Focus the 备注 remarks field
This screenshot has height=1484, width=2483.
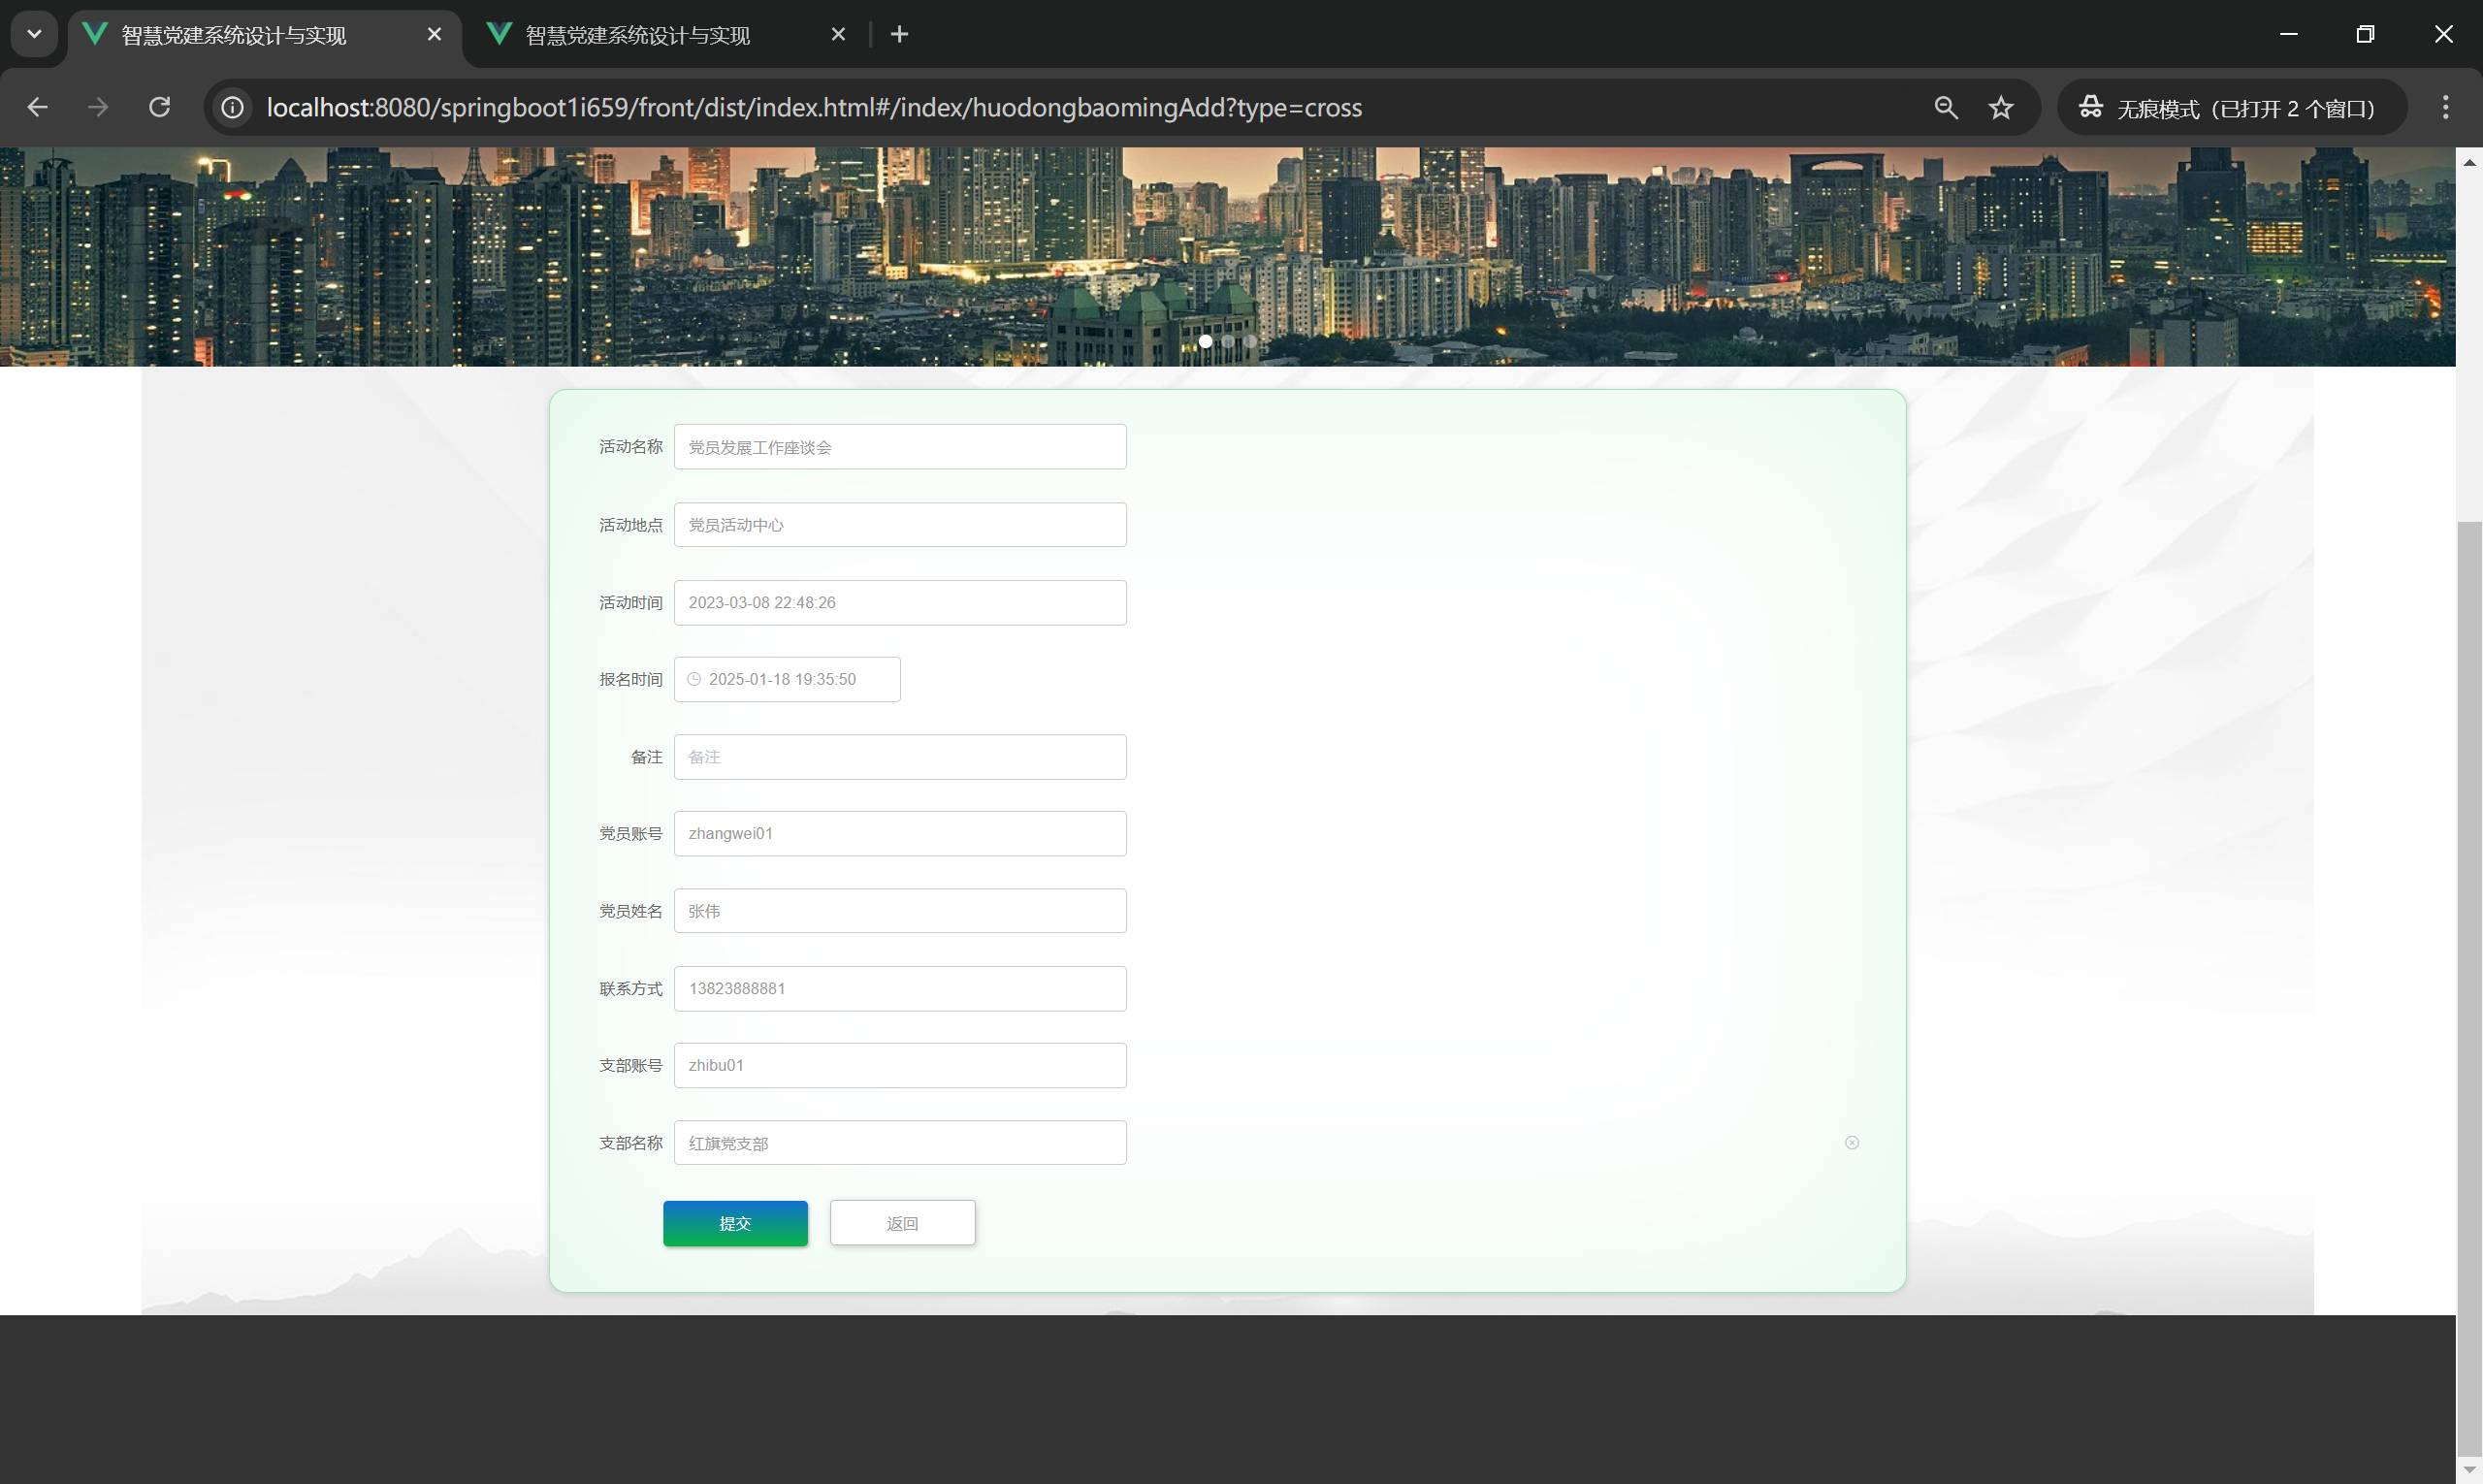point(900,757)
